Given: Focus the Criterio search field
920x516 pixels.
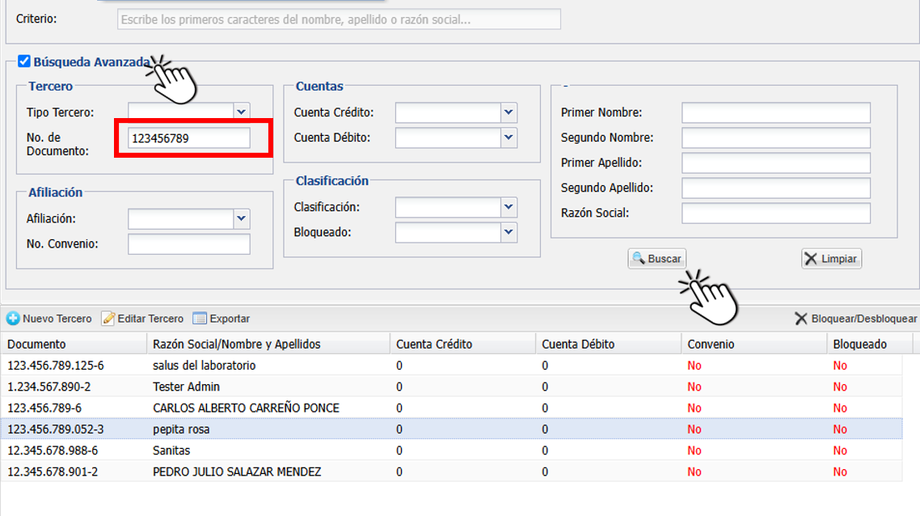Looking at the screenshot, I should pos(339,19).
